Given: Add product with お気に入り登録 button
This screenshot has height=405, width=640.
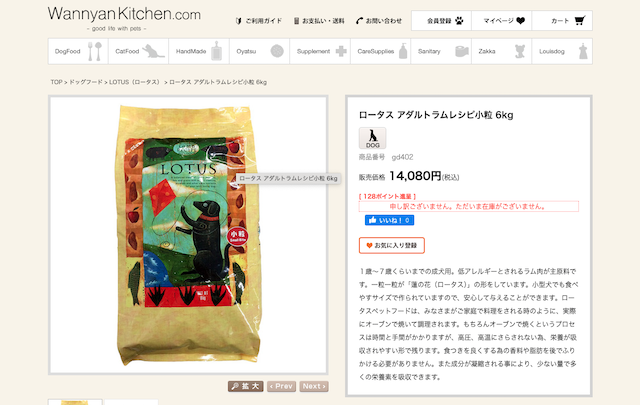Looking at the screenshot, I should tap(392, 245).
